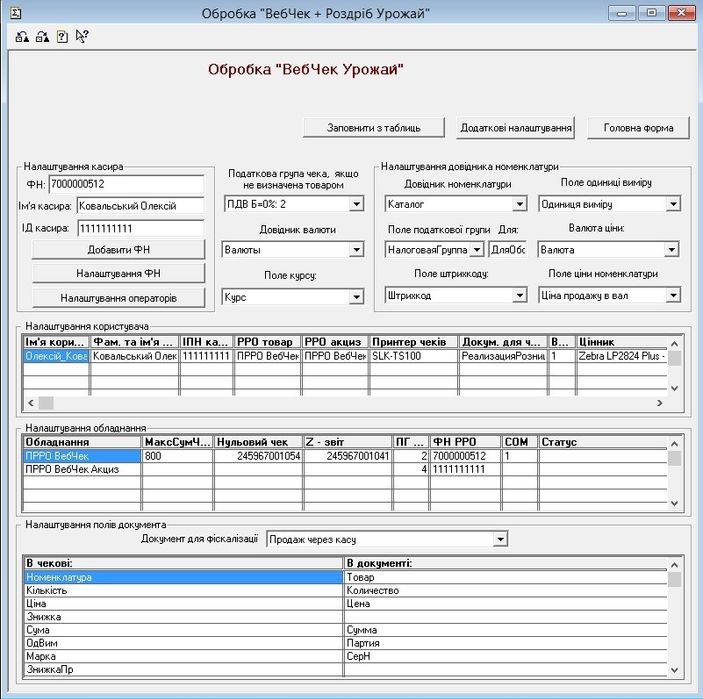Click the Статус column header
Viewport: 703px width, 699px height.
603,442
